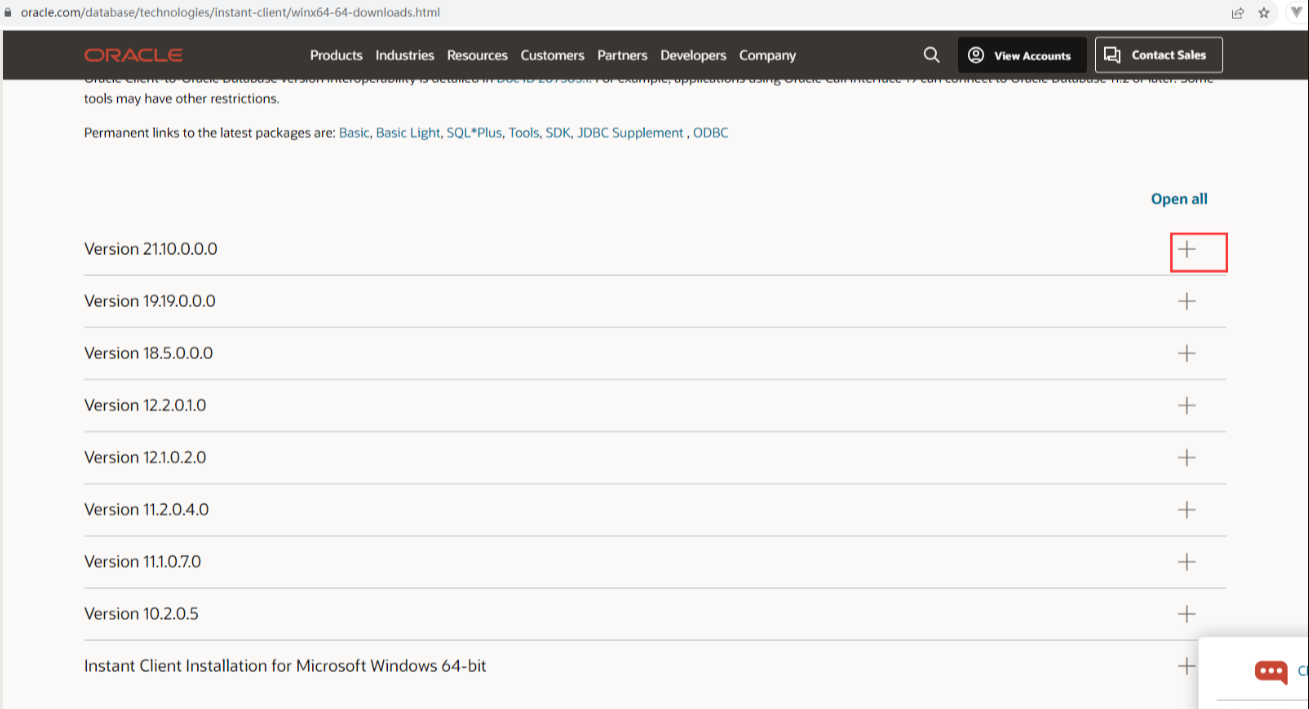Expand the Version 12.2.0.1.0 section

pos(1187,405)
